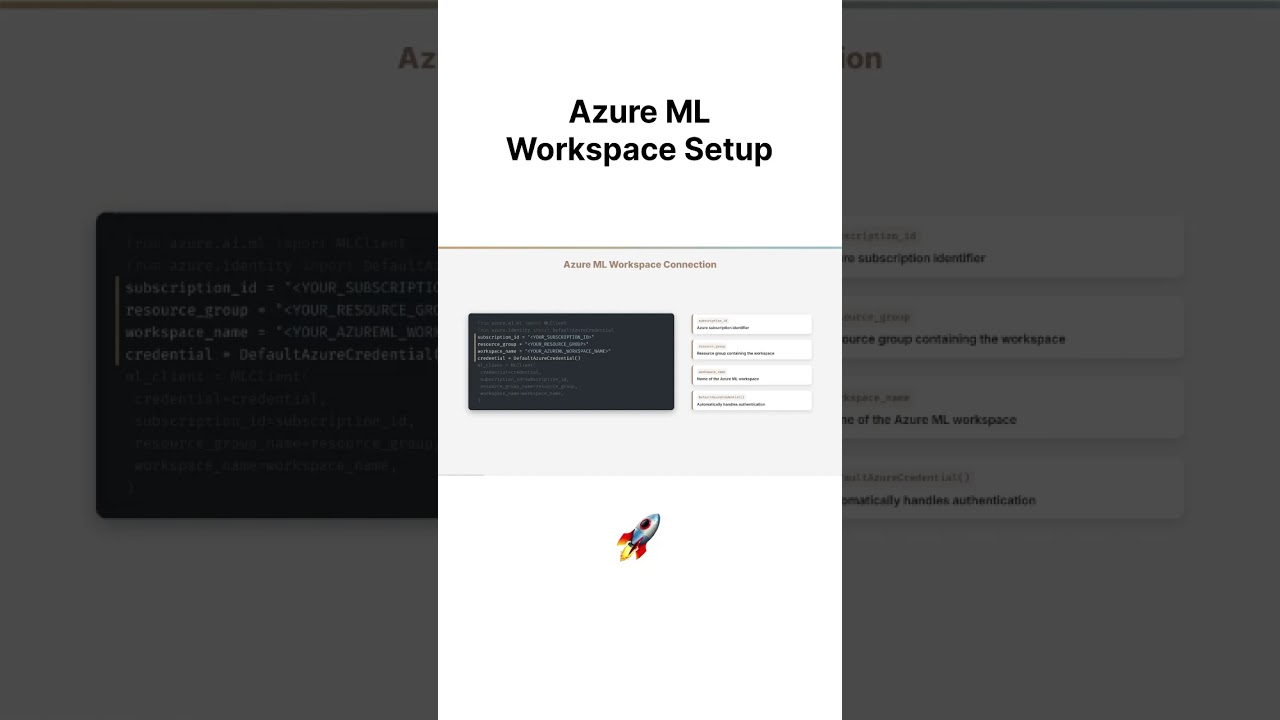
Task: Open the "Automatically handles authentication" card
Action: [751, 401]
